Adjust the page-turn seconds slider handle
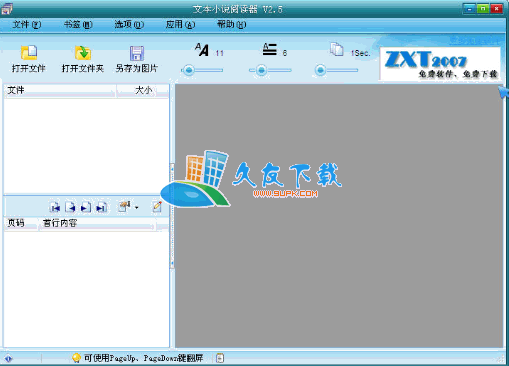The width and height of the screenshot is (509, 366). point(320,70)
